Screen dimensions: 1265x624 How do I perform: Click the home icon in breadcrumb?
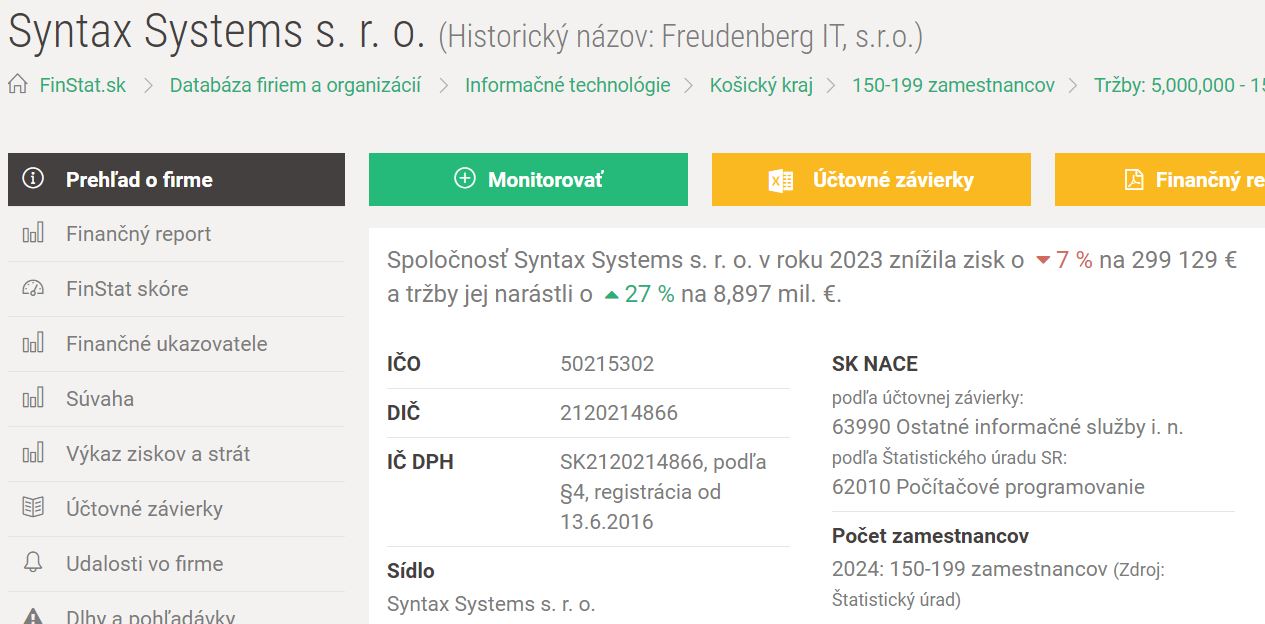coord(18,85)
